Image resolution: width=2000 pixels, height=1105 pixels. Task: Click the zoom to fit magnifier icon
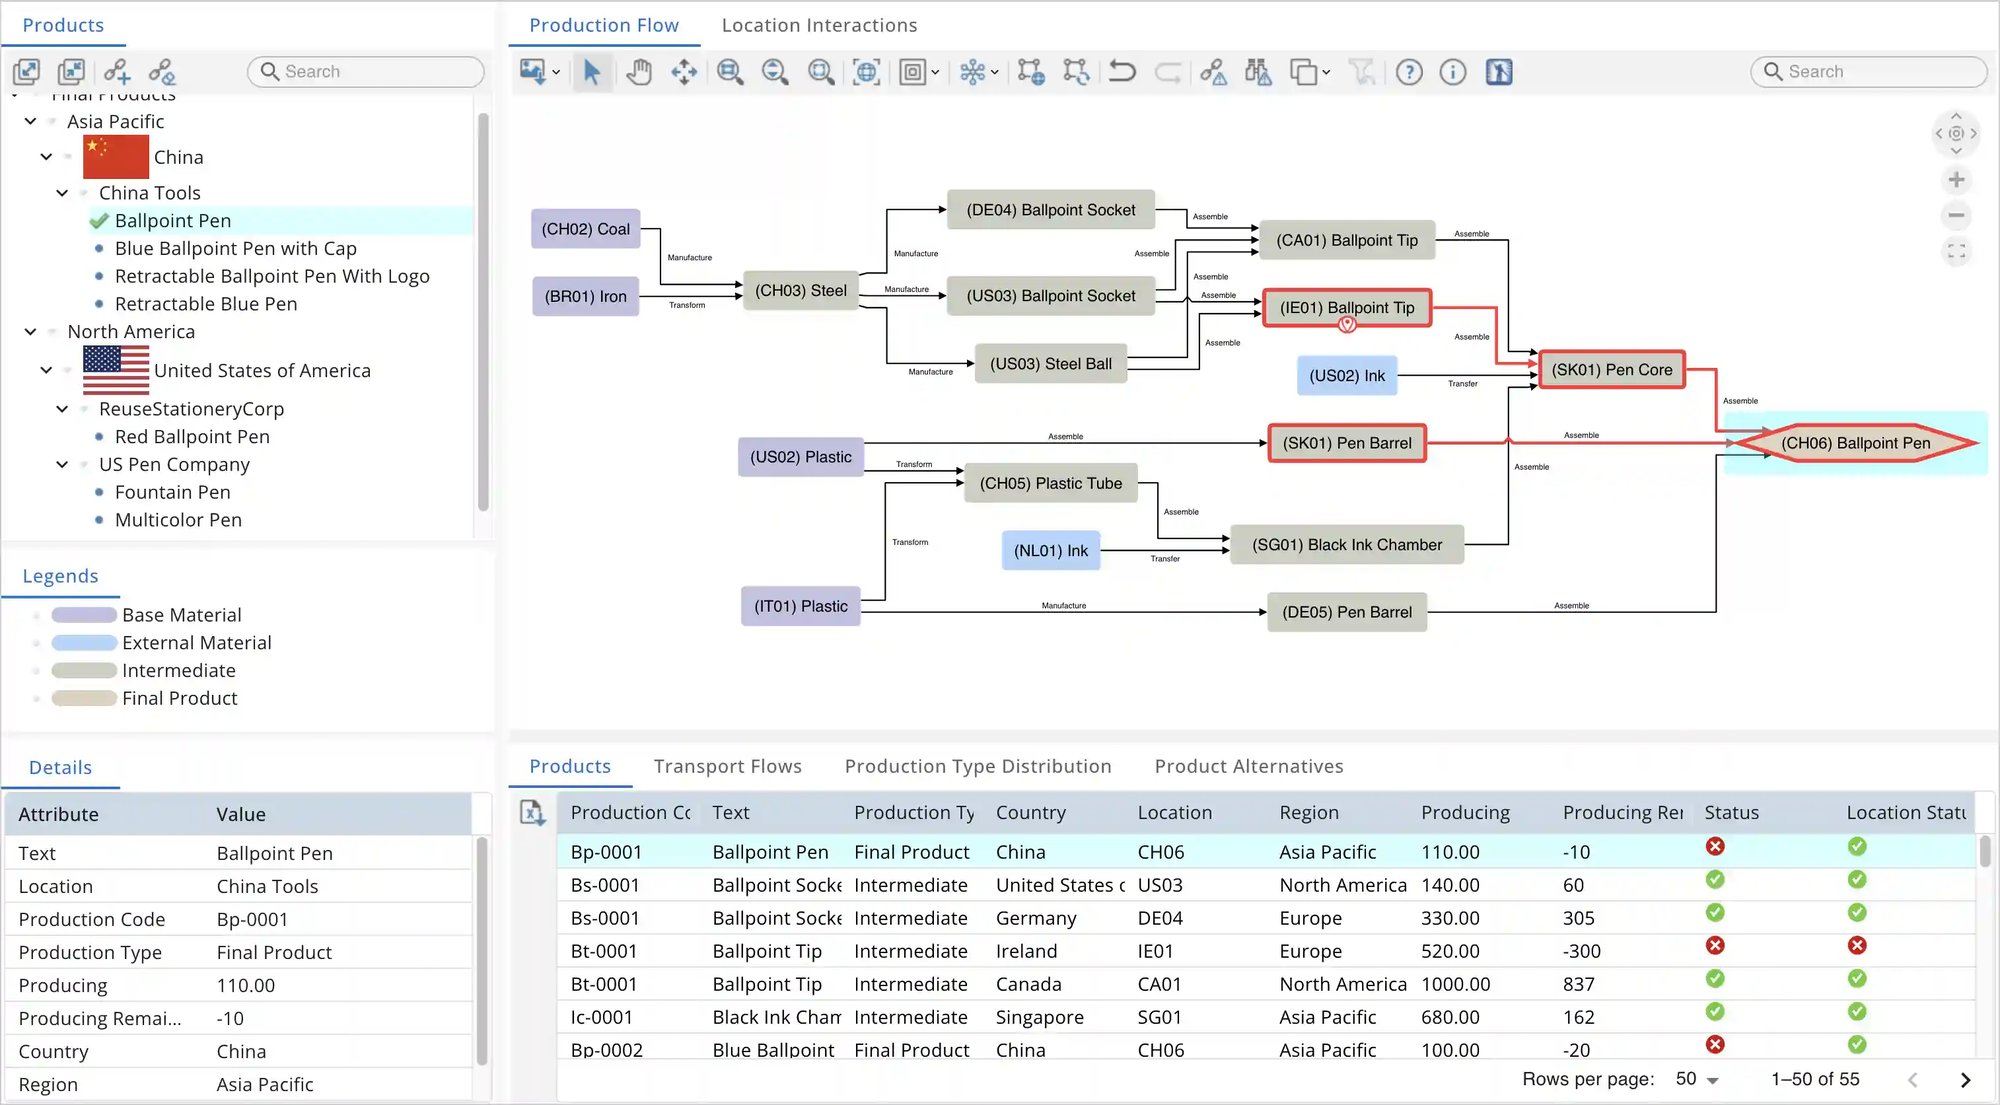[821, 72]
